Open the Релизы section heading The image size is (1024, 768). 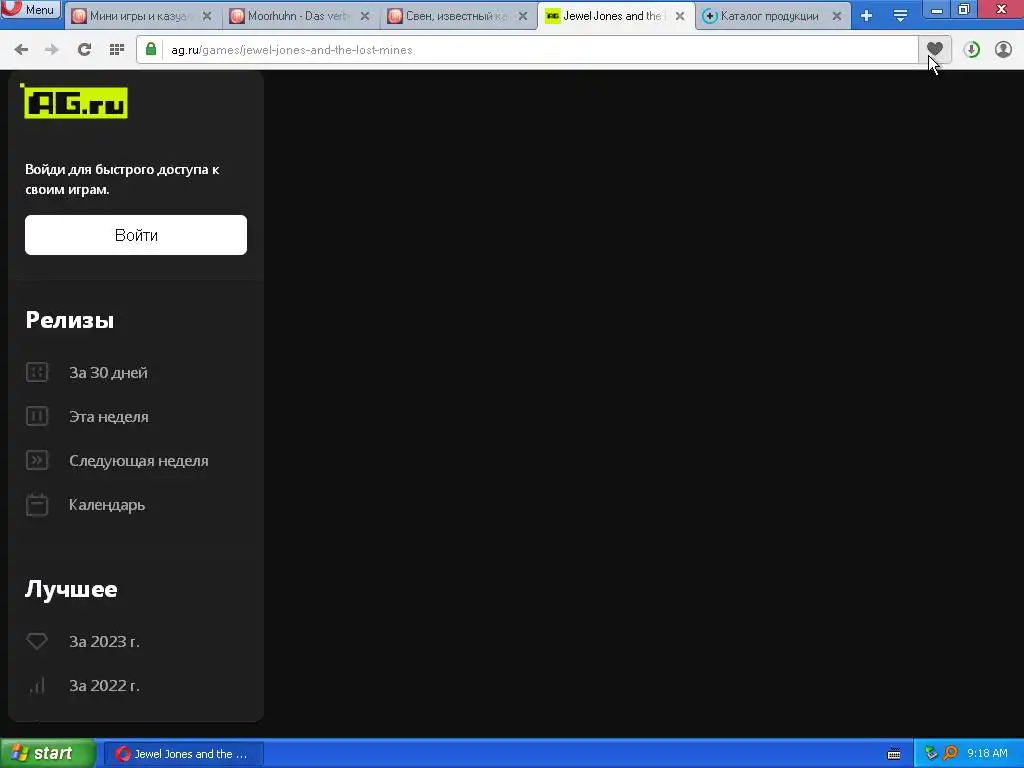pos(69,320)
